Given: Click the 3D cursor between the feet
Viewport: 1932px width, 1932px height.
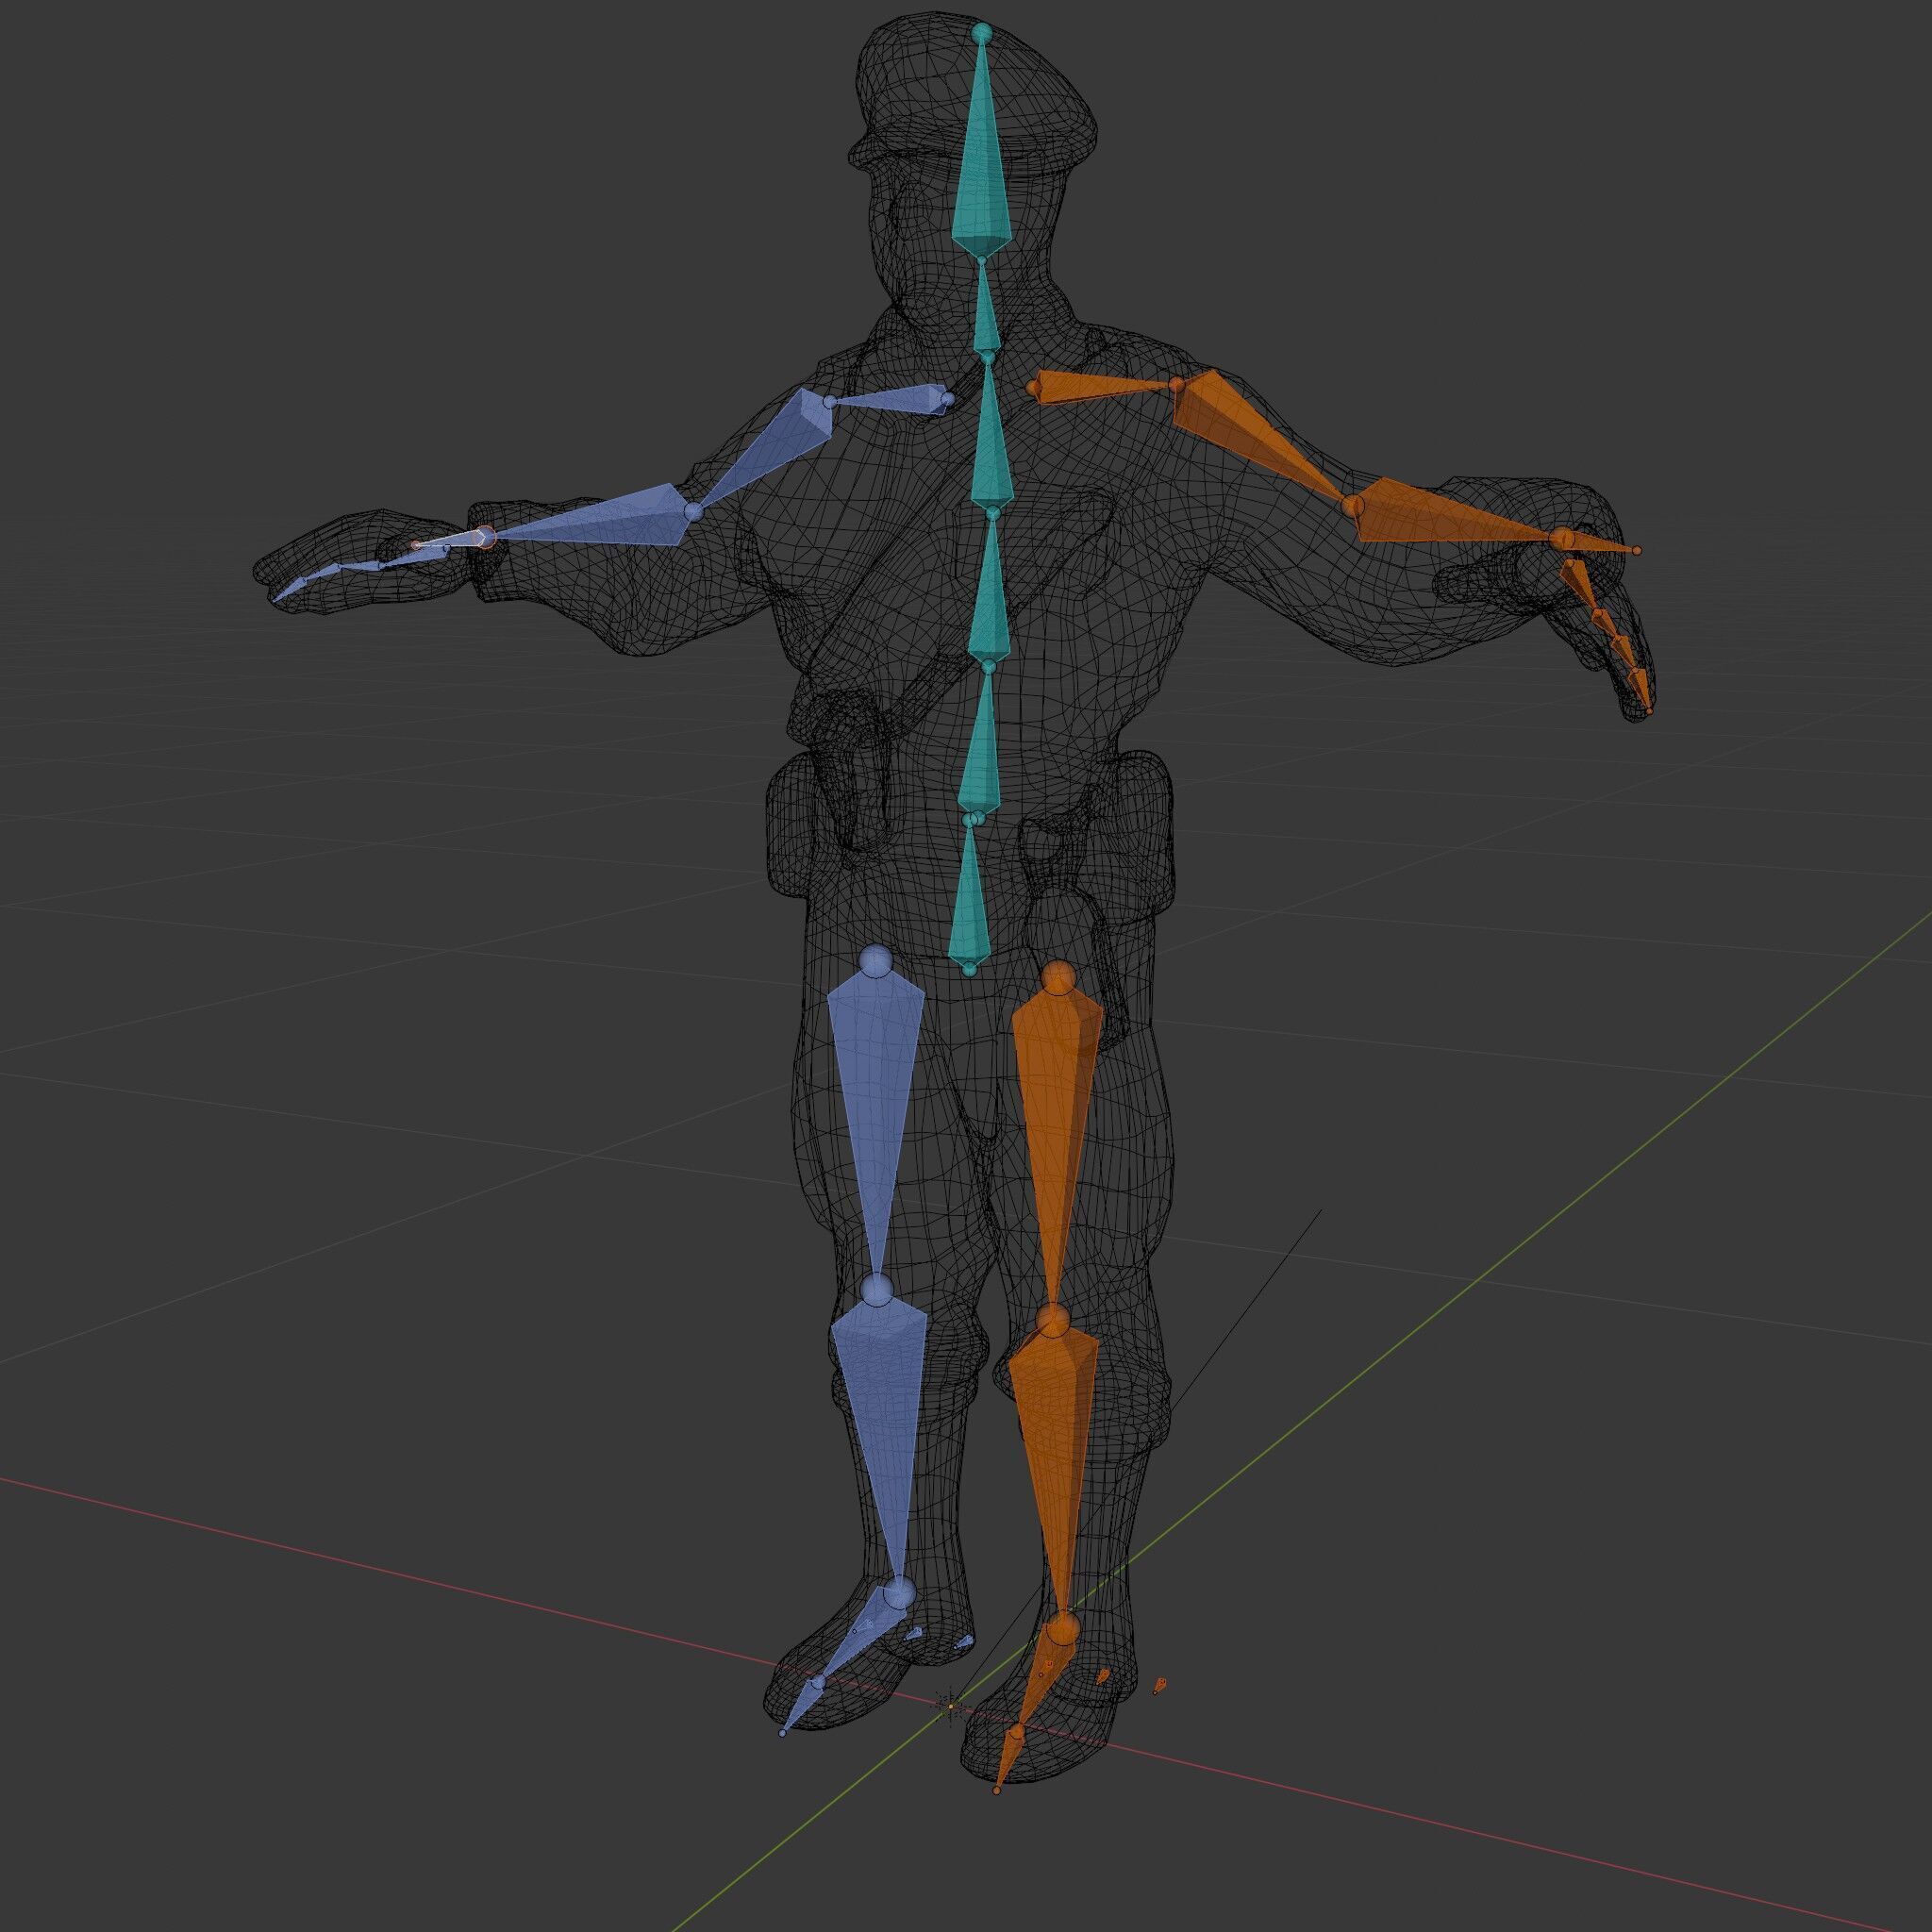Looking at the screenshot, I should pyautogui.click(x=950, y=1706).
